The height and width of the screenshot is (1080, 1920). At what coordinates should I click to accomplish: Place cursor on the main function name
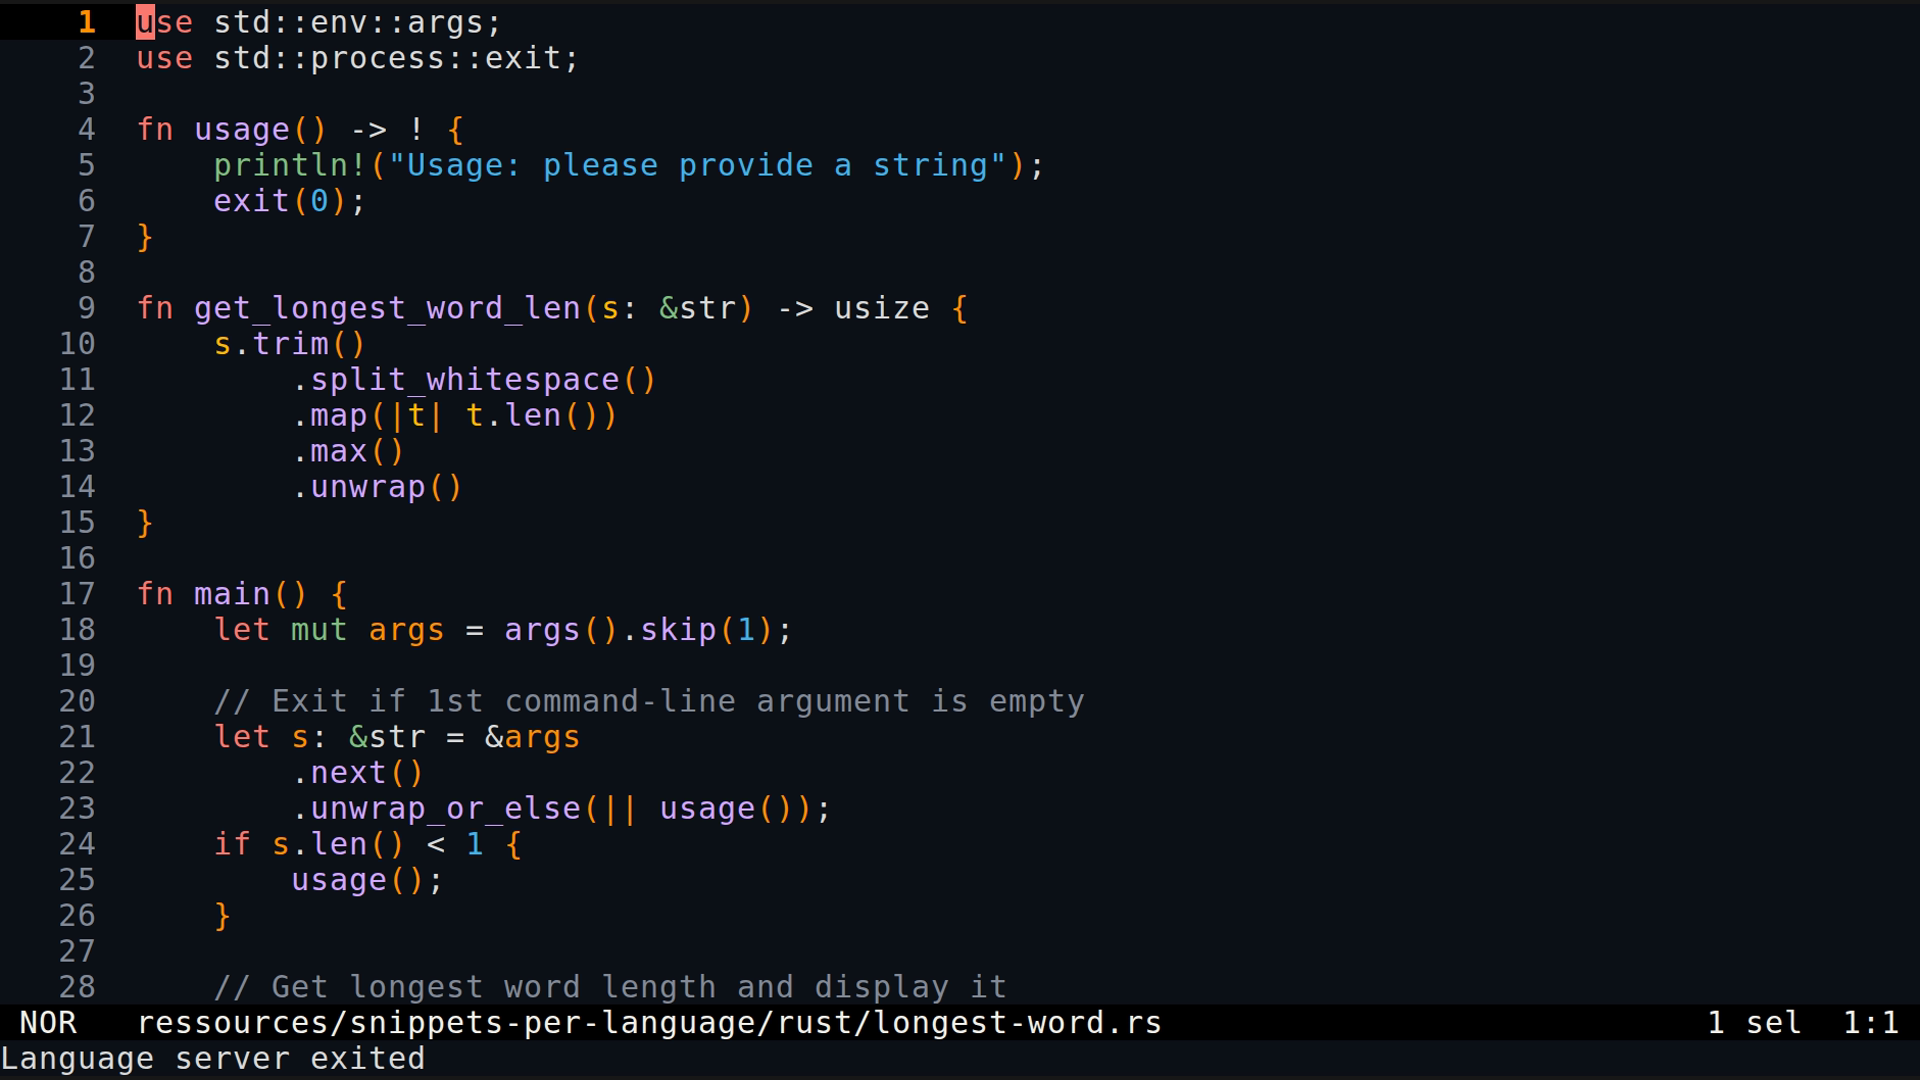[x=232, y=594]
